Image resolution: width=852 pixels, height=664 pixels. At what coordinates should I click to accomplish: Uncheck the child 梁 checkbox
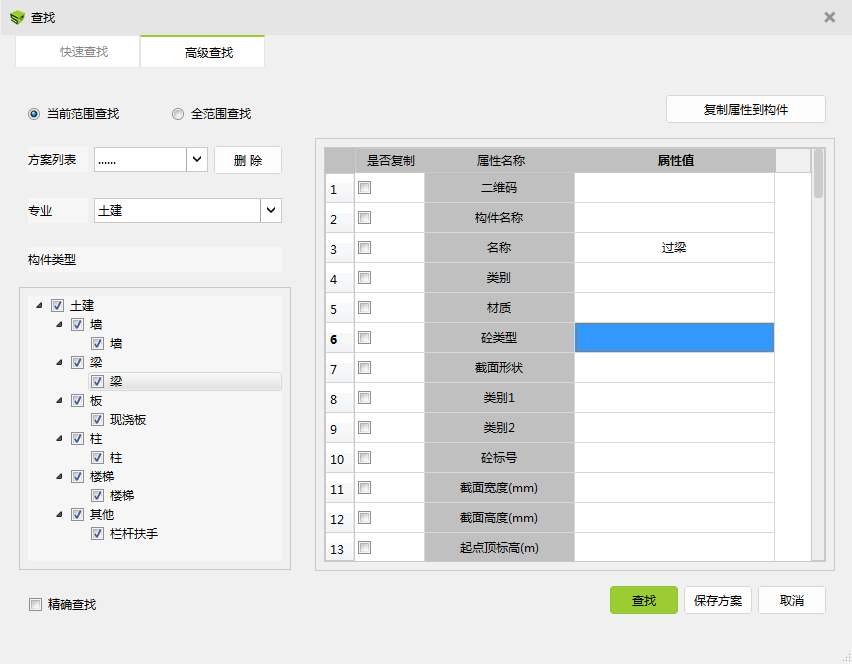[97, 381]
